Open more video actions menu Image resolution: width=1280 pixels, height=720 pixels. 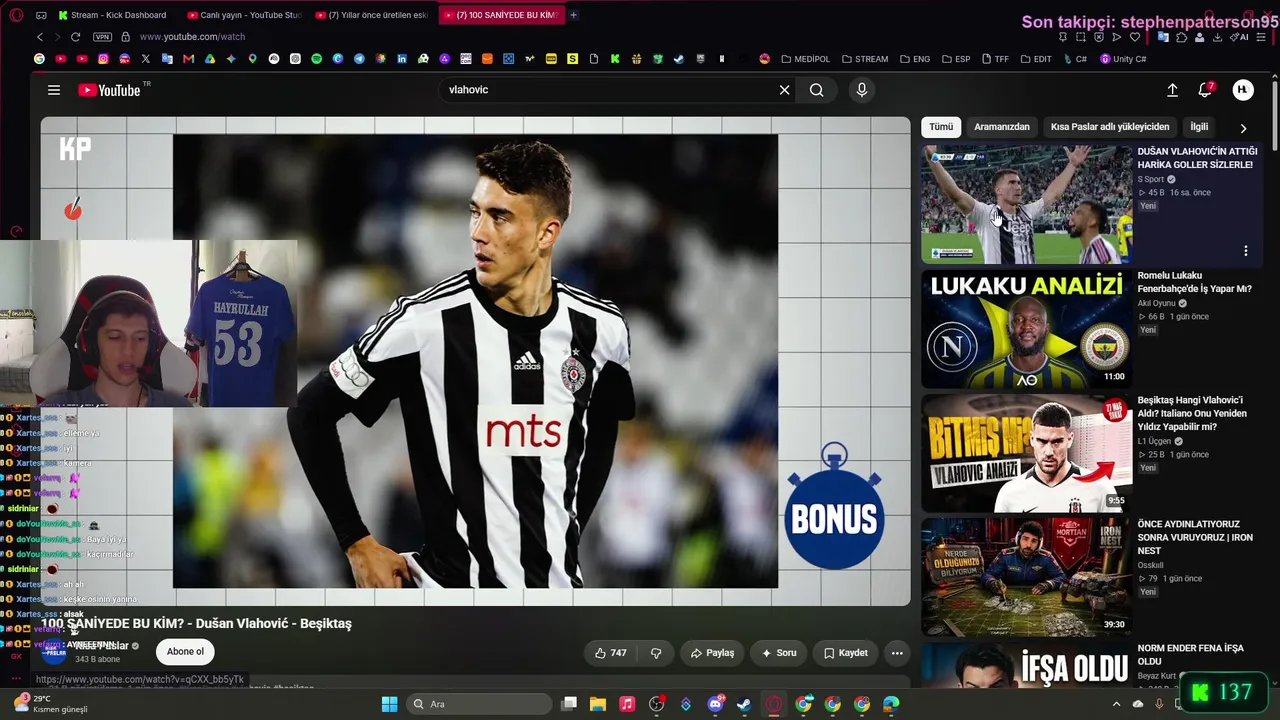[x=897, y=653]
